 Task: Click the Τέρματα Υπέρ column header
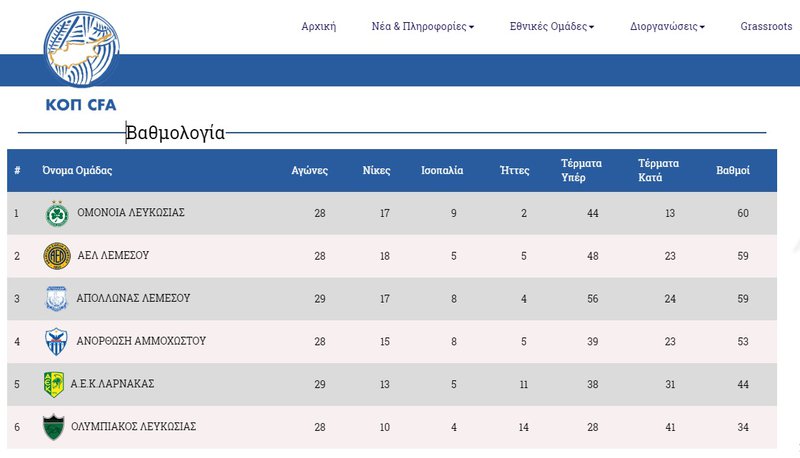[x=581, y=170]
